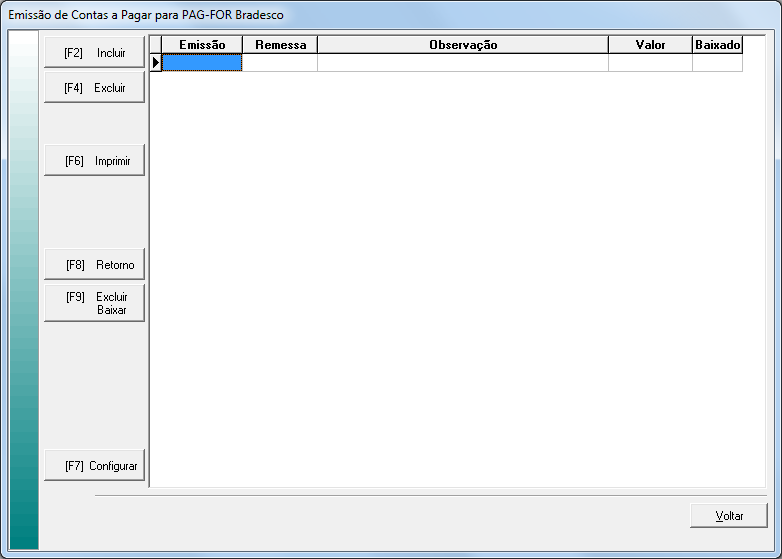
Task: Click the Remessa cell in the first row
Action: point(280,63)
